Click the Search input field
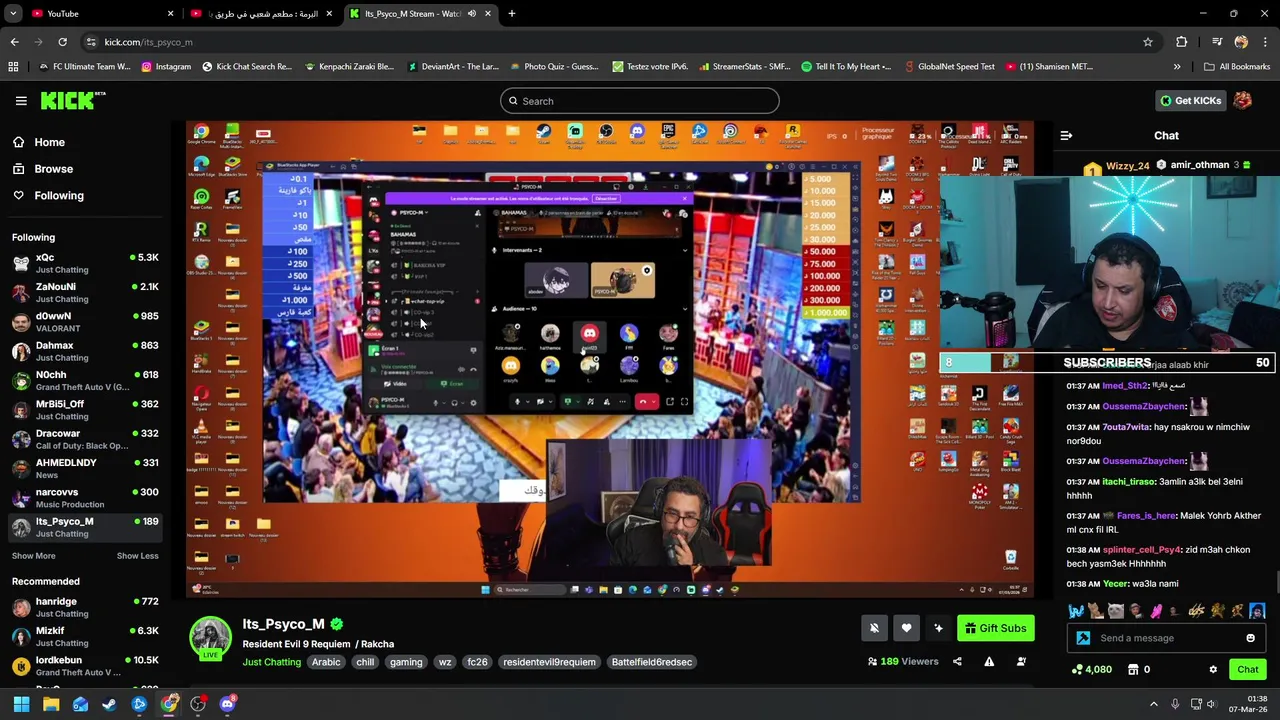This screenshot has width=1280, height=720. click(640, 101)
